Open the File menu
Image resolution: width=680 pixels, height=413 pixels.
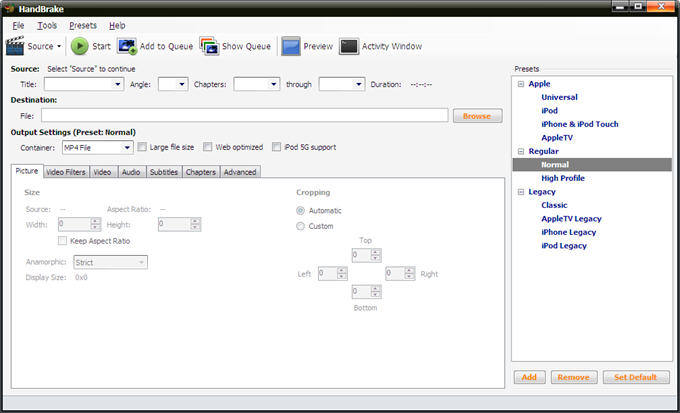(18, 26)
